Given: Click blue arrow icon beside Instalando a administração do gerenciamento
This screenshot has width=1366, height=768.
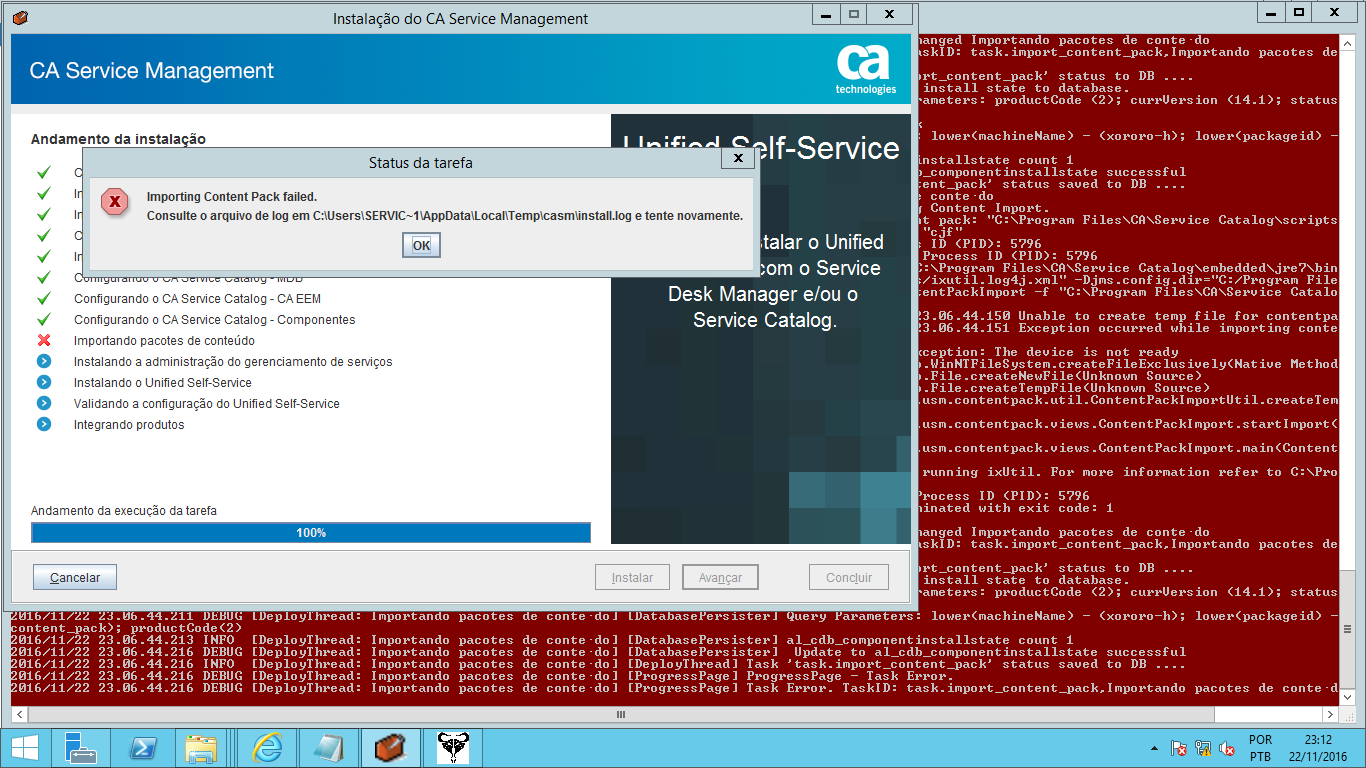Looking at the screenshot, I should point(44,362).
